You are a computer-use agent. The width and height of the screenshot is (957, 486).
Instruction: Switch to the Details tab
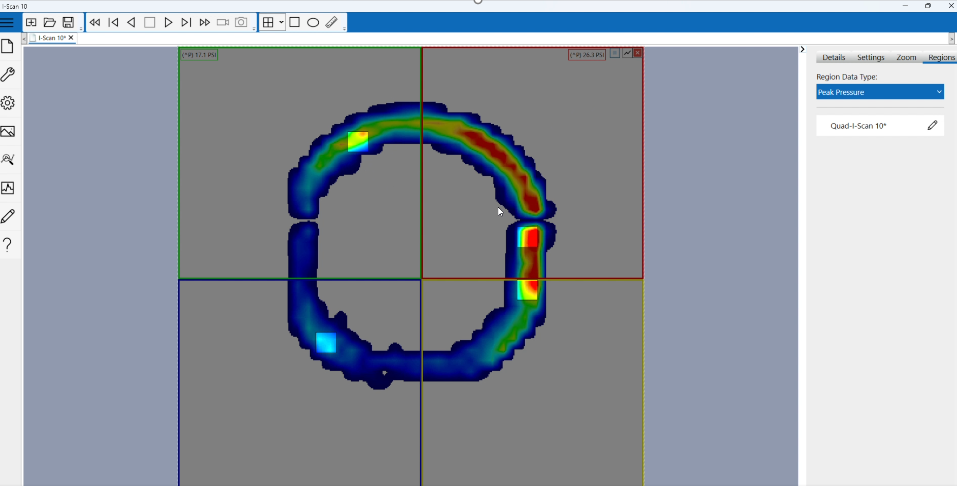pos(834,57)
